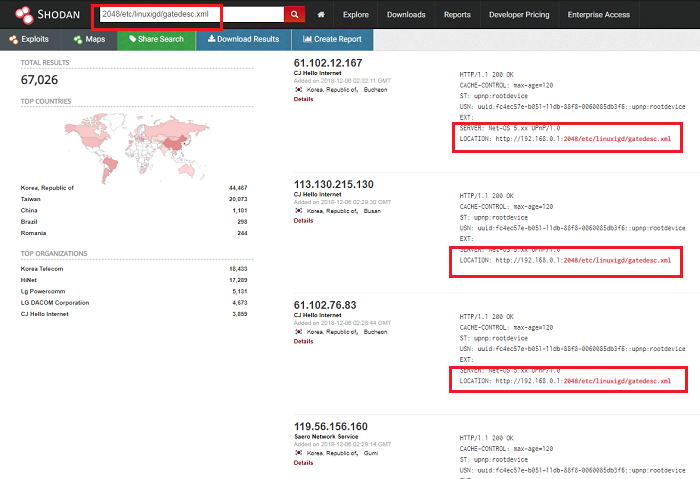Click the Maps icon

[x=78, y=40]
